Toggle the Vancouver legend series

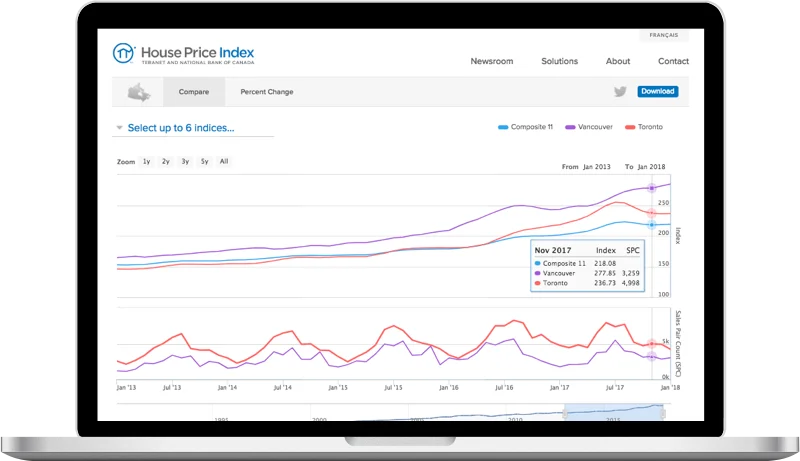coord(589,127)
